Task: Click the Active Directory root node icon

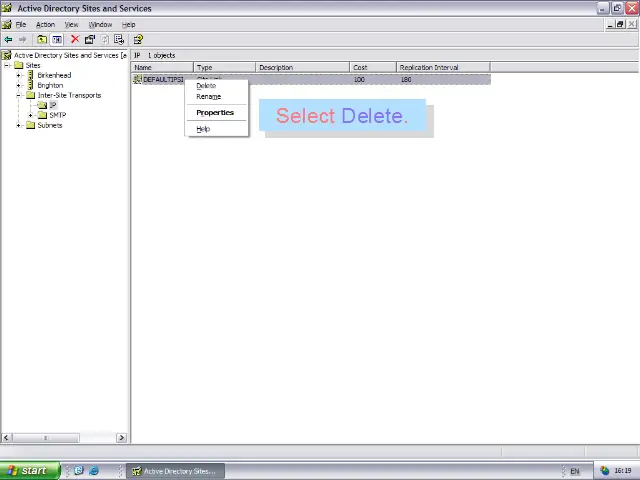Action: pyautogui.click(x=7, y=55)
